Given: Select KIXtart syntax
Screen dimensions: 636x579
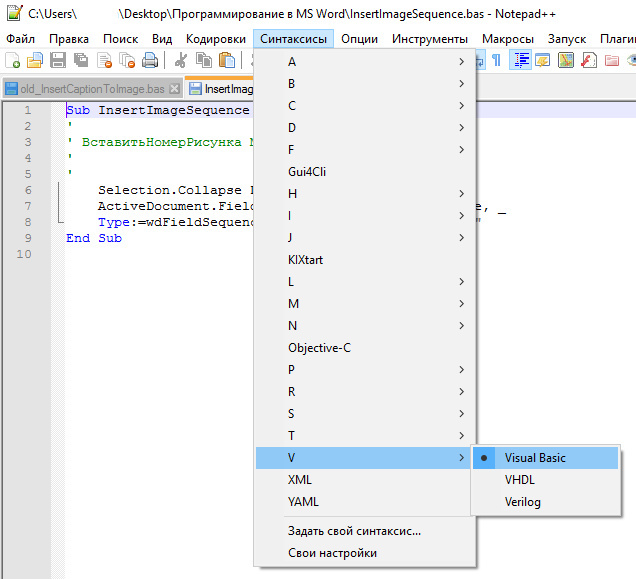Looking at the screenshot, I should coord(364,260).
